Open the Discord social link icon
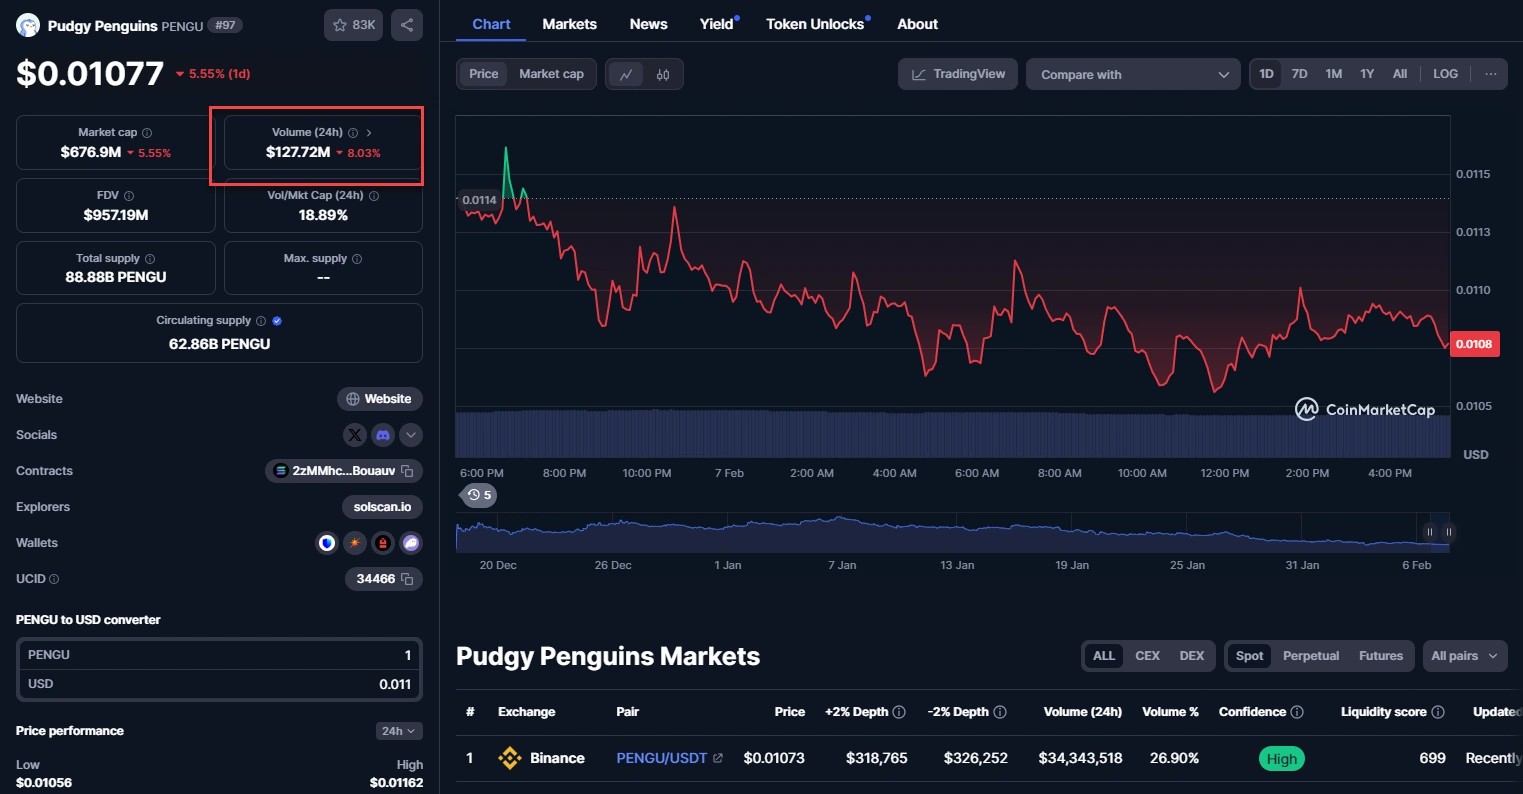This screenshot has width=1523, height=794. pyautogui.click(x=383, y=435)
